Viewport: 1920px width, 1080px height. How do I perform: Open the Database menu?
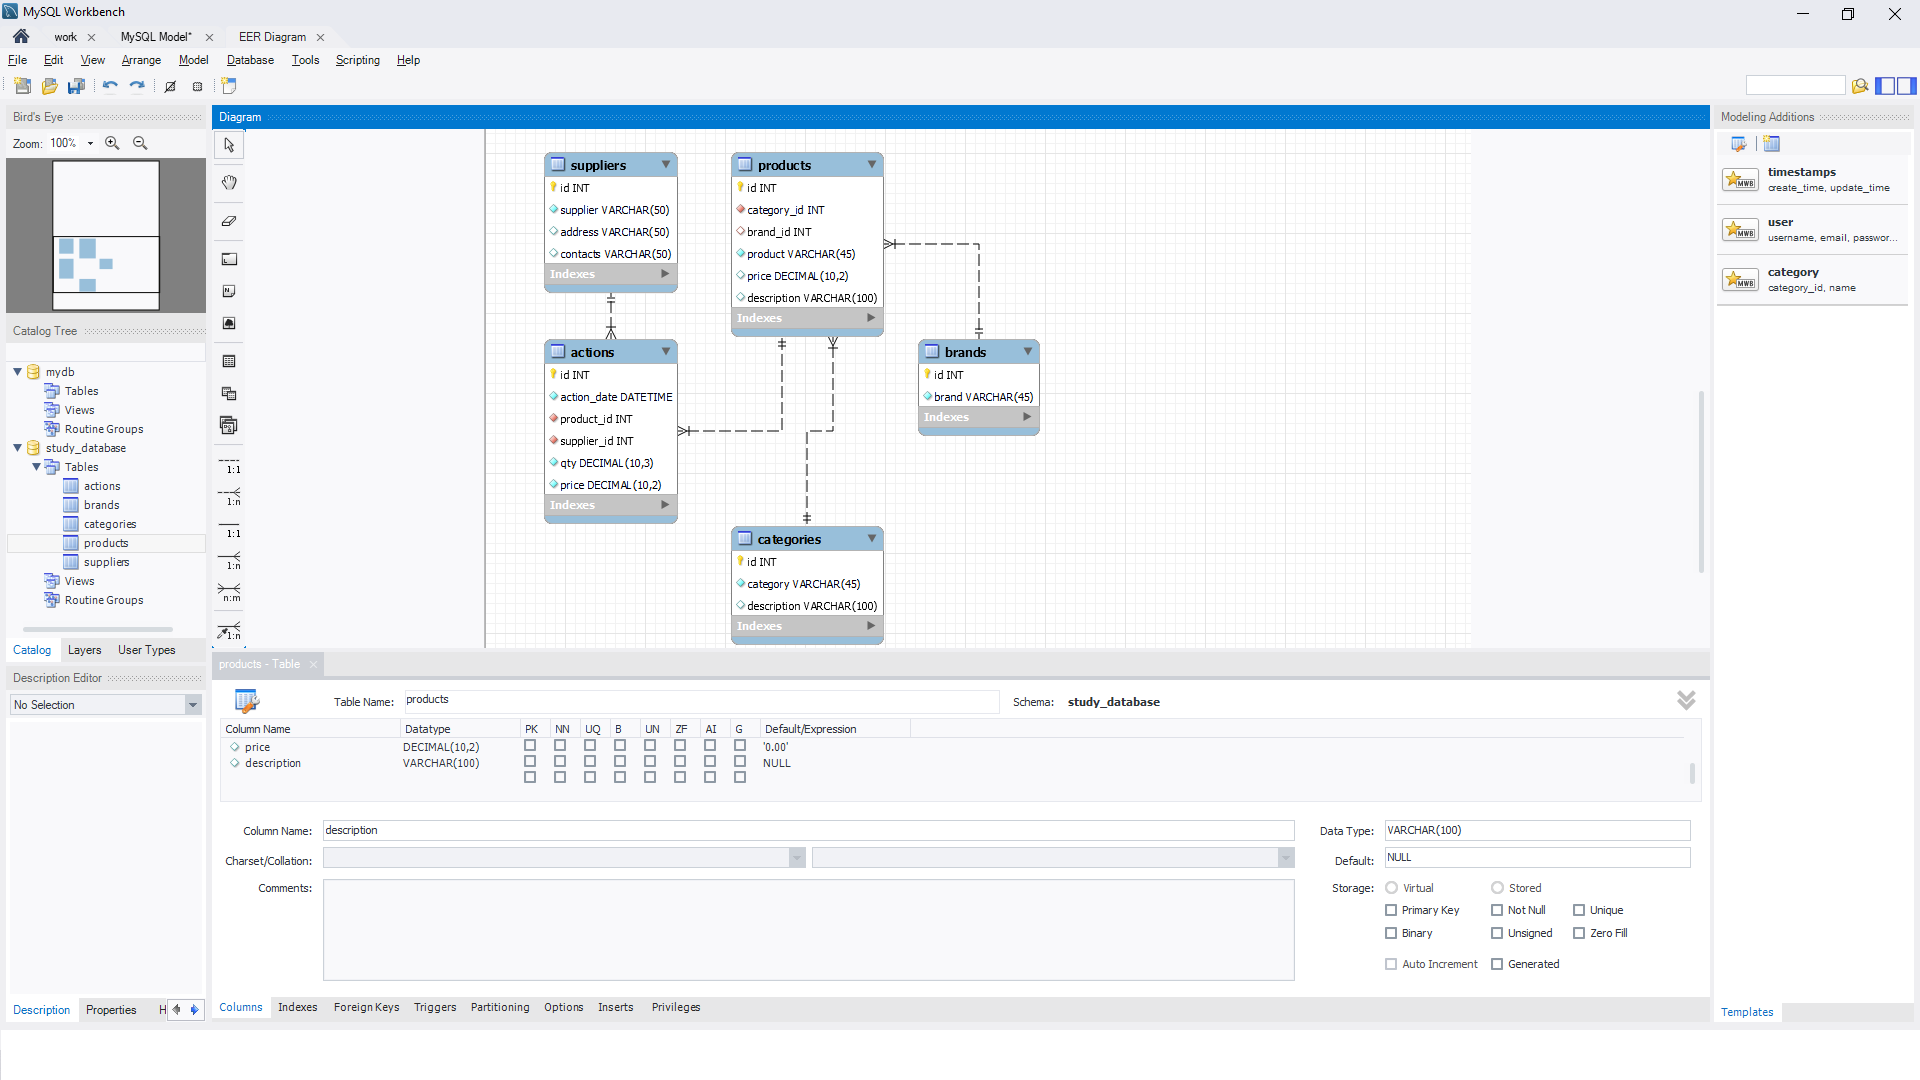(x=250, y=60)
